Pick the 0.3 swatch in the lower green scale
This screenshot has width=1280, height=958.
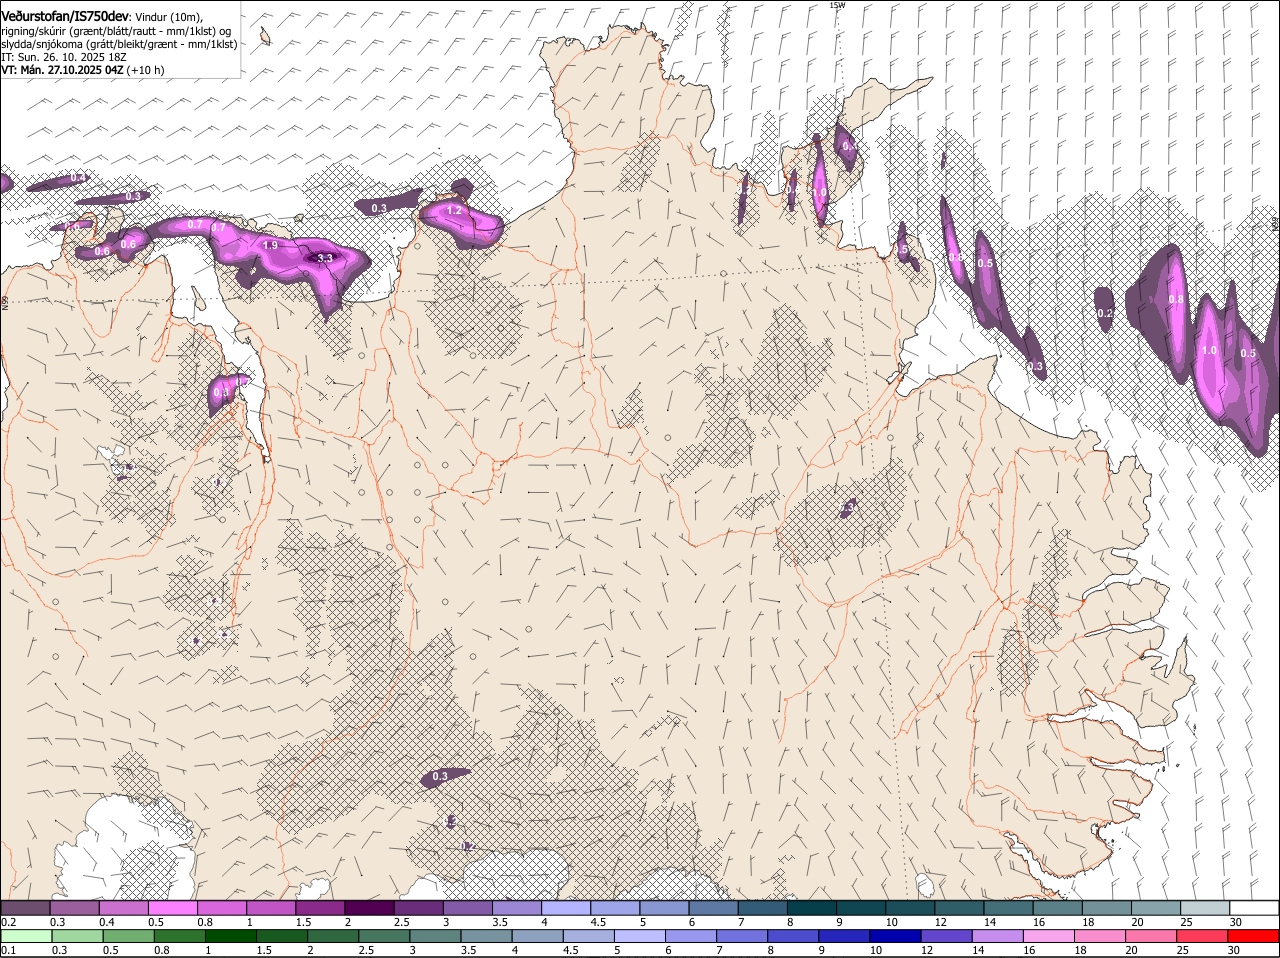[77, 936]
